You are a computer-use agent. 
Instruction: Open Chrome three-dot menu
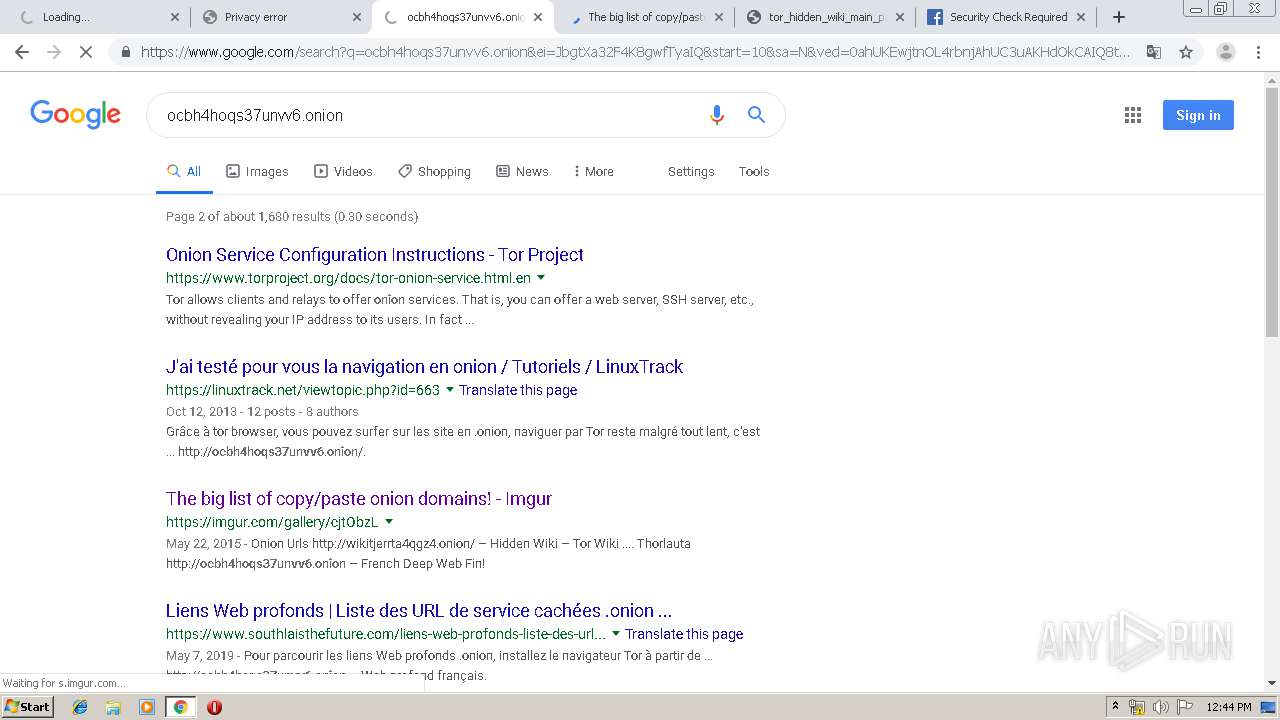(x=1258, y=52)
